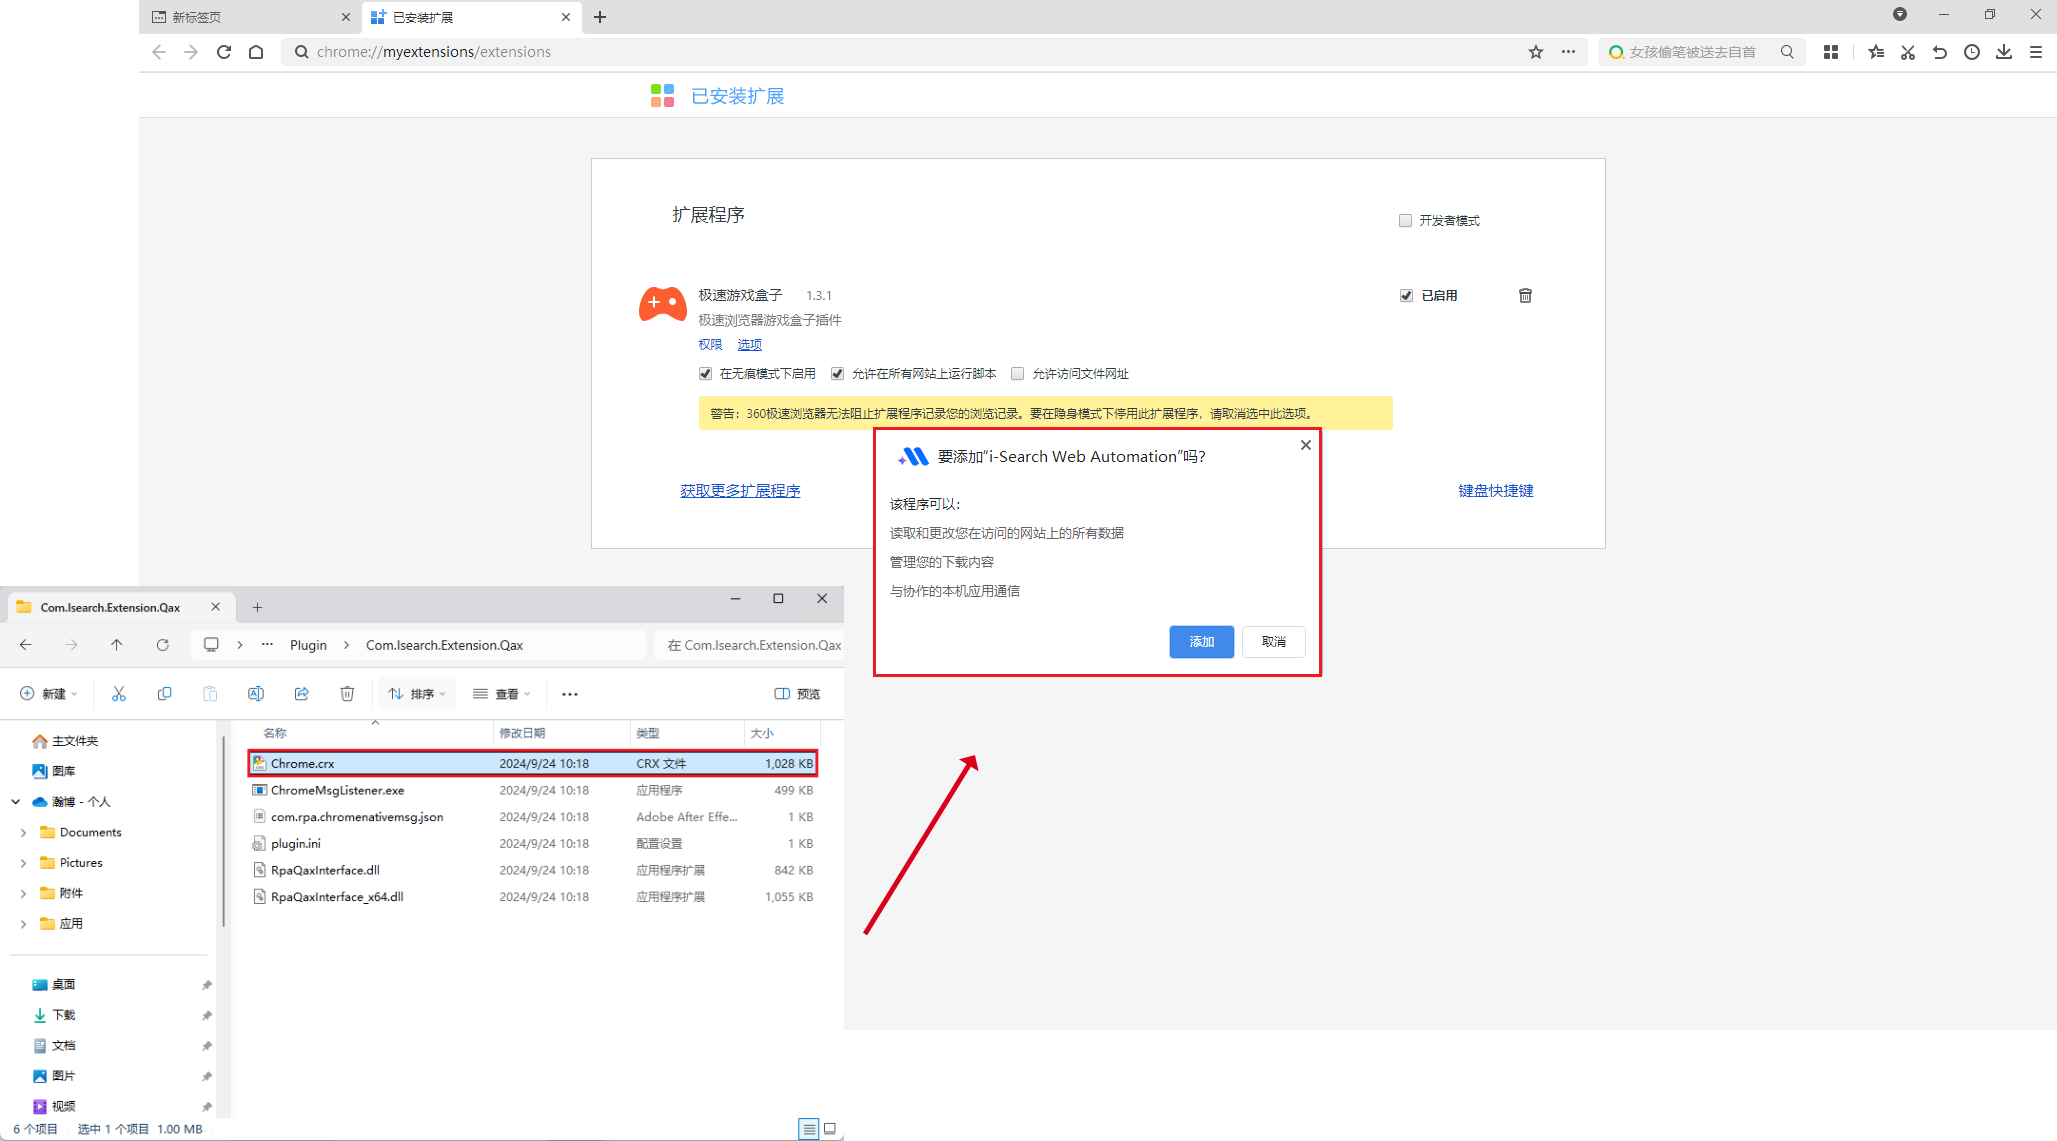Delete the 极速游戏盒子 extension with the trash icon

coord(1525,295)
